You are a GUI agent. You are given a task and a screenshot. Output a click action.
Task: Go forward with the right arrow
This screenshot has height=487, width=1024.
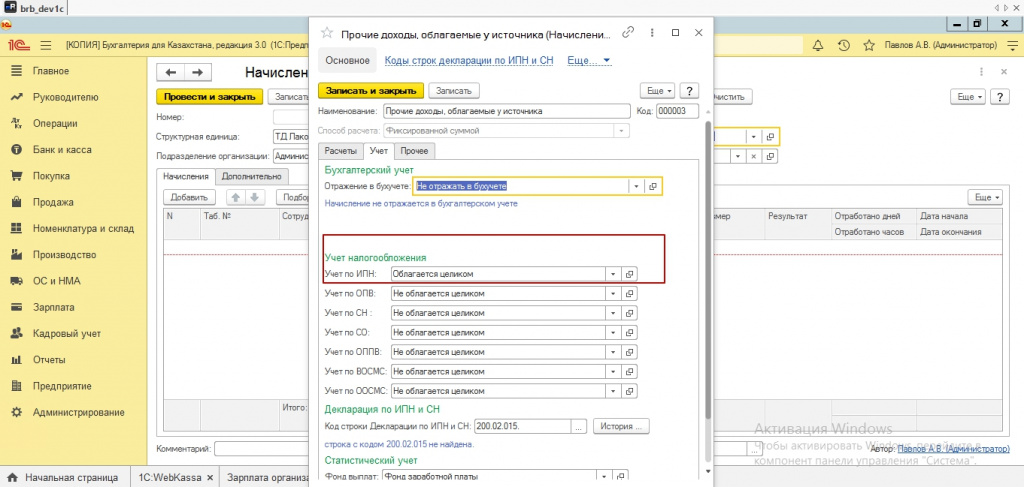click(197, 72)
